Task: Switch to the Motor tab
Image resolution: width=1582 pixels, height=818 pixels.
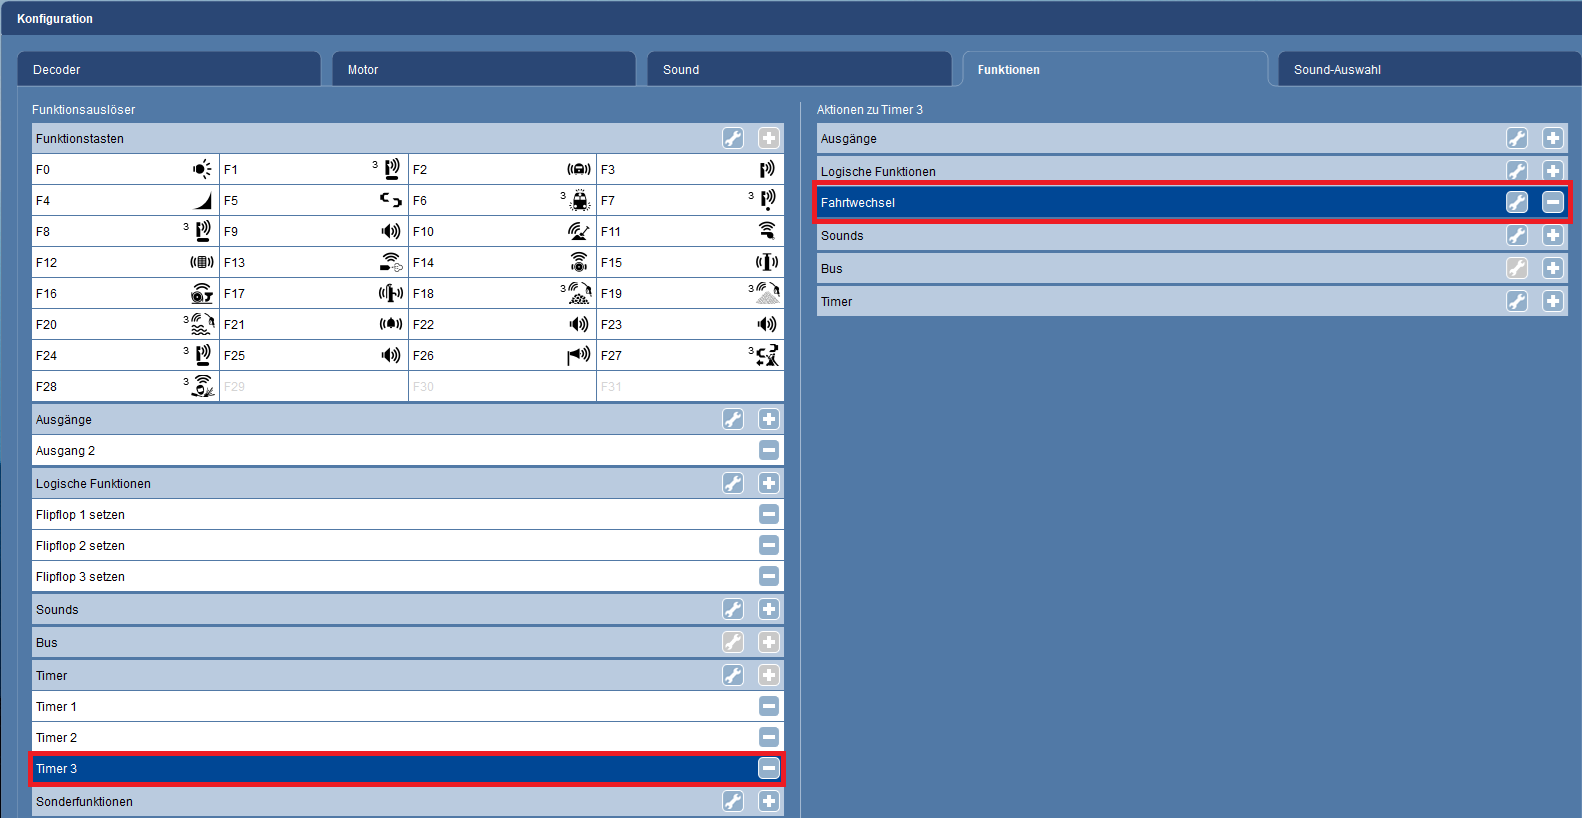Action: [483, 70]
